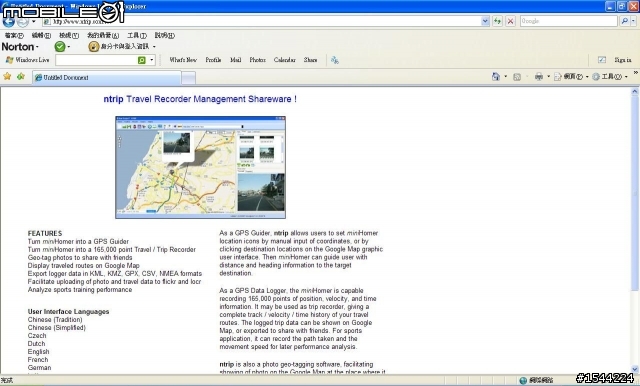Screen dimensions: 640x386
Task: Click 'Display traveled routes on Google Map' text
Action: click(83, 266)
